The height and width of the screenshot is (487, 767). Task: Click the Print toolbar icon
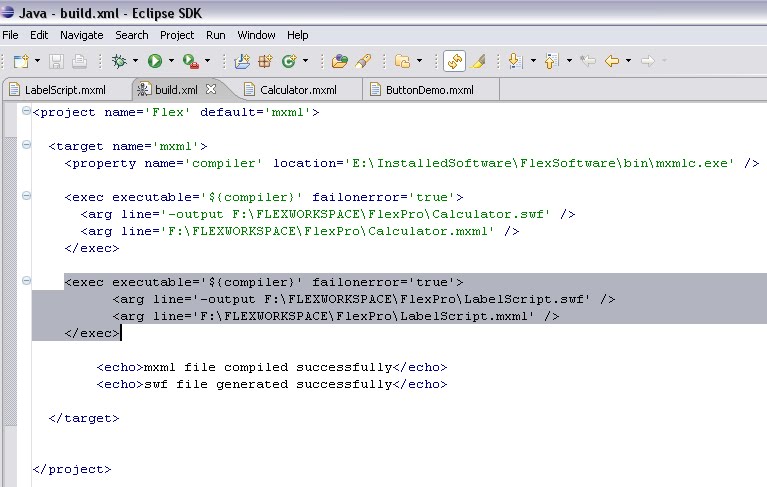[x=79, y=61]
